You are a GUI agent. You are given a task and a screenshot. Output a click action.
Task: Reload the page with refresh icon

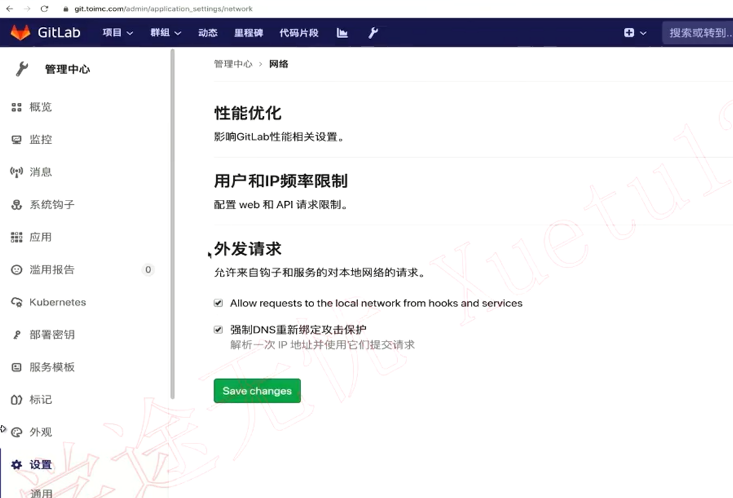pos(44,8)
